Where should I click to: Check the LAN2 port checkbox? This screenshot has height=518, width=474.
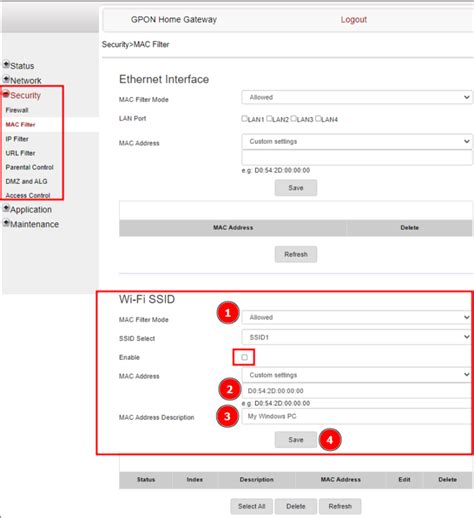pos(269,118)
